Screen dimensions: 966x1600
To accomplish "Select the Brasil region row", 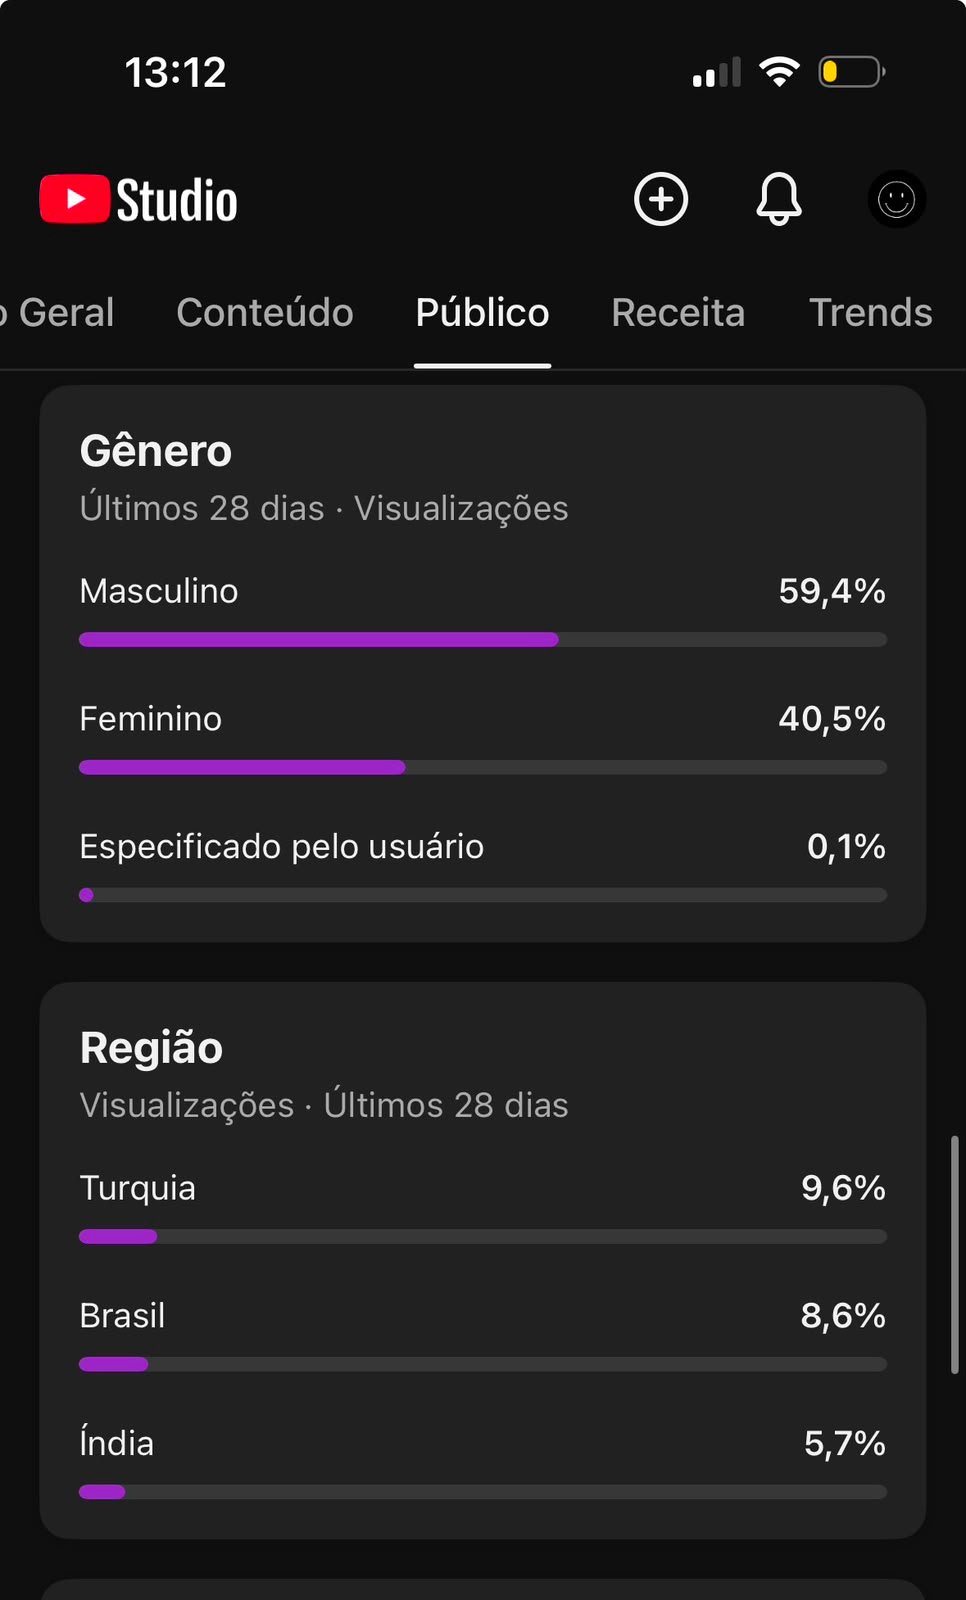I will (x=483, y=1334).
